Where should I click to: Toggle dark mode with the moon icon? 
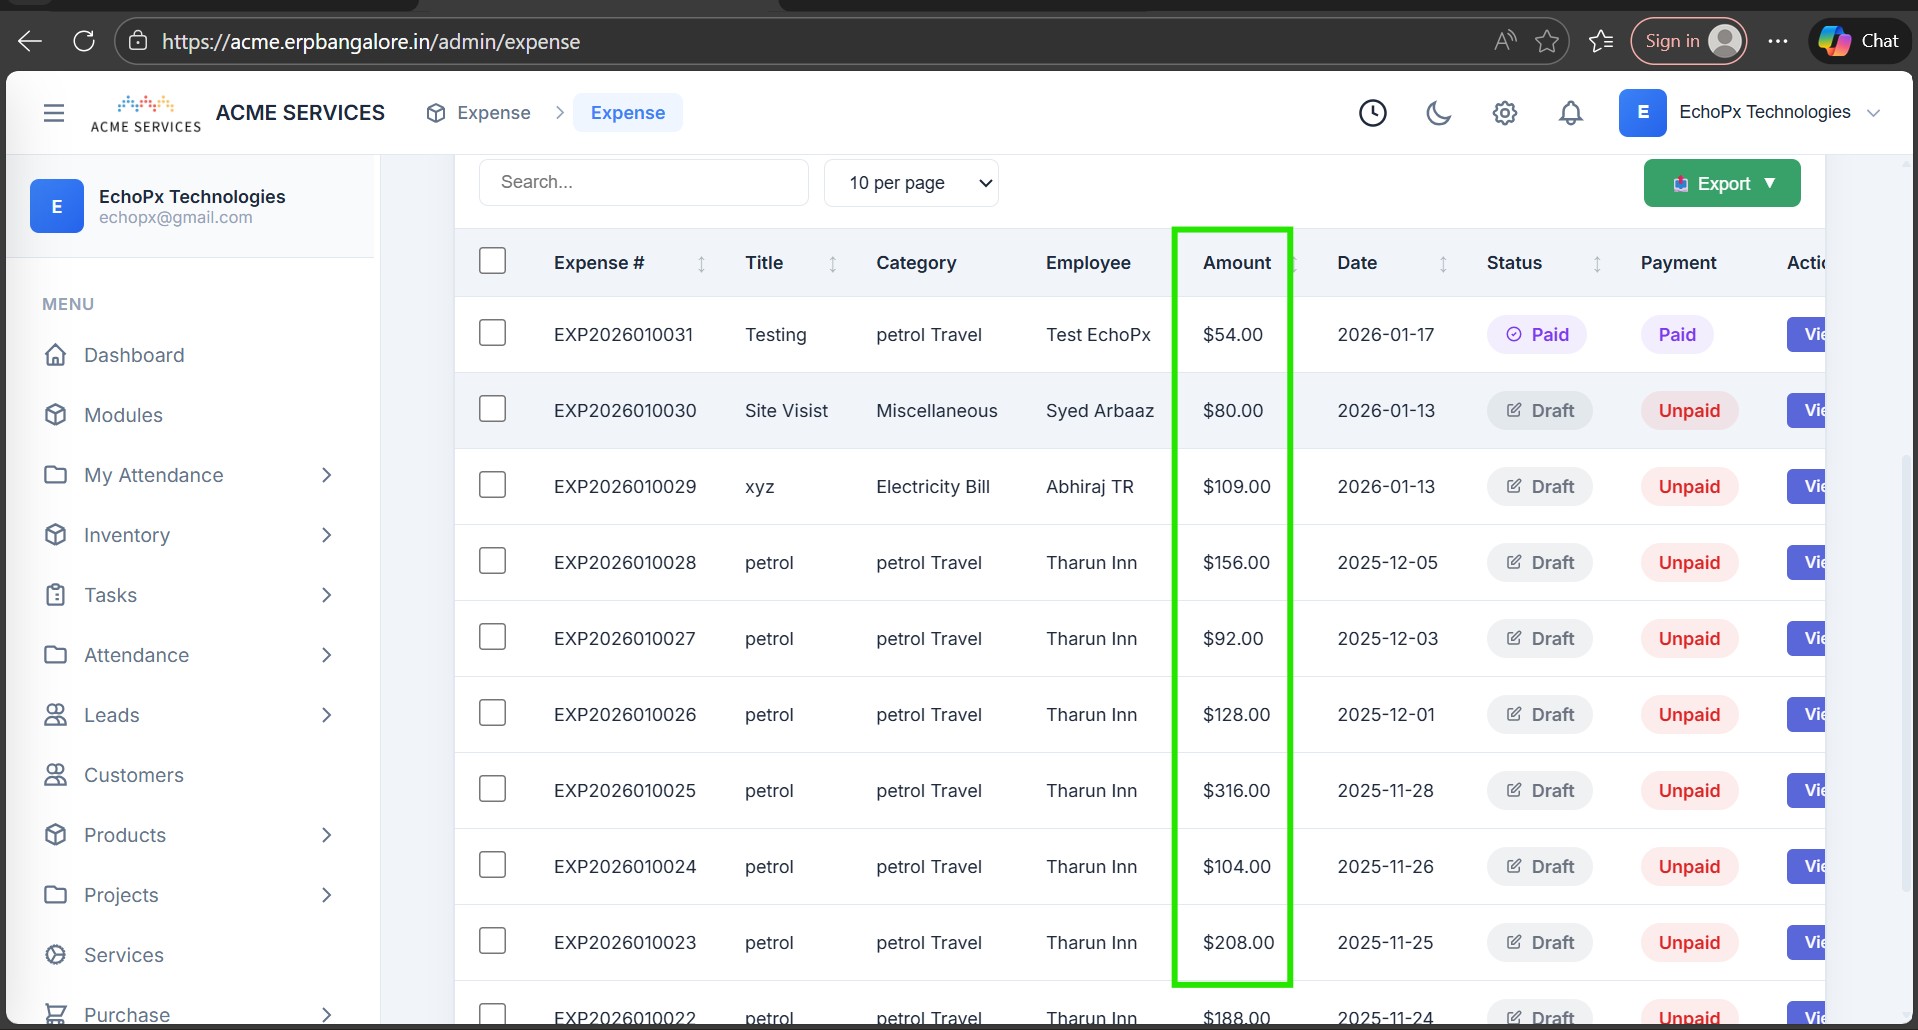(x=1438, y=113)
